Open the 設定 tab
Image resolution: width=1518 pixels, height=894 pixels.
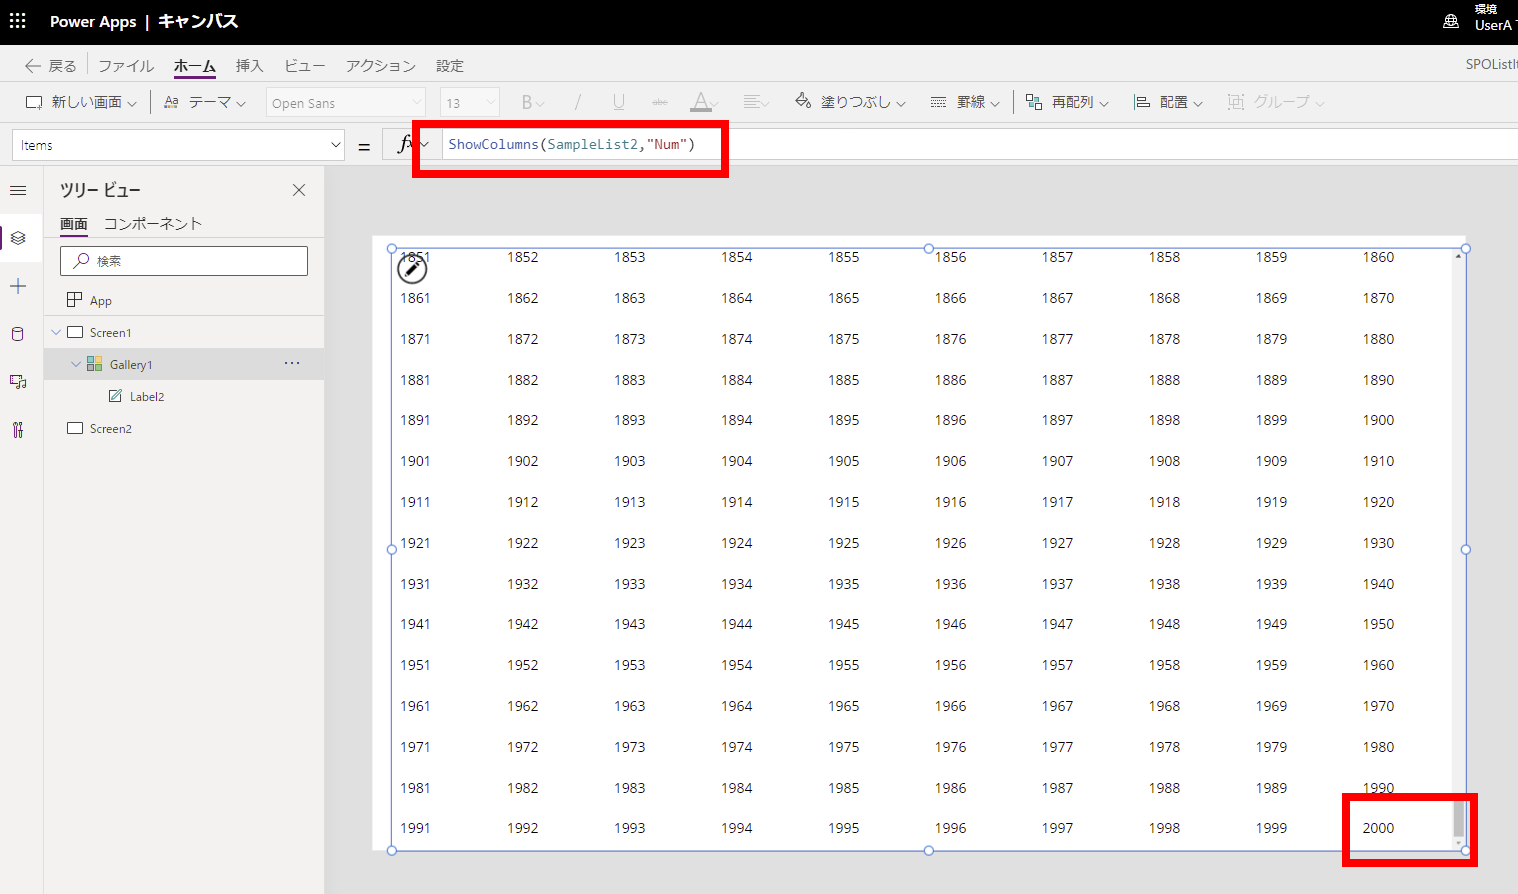tap(450, 66)
